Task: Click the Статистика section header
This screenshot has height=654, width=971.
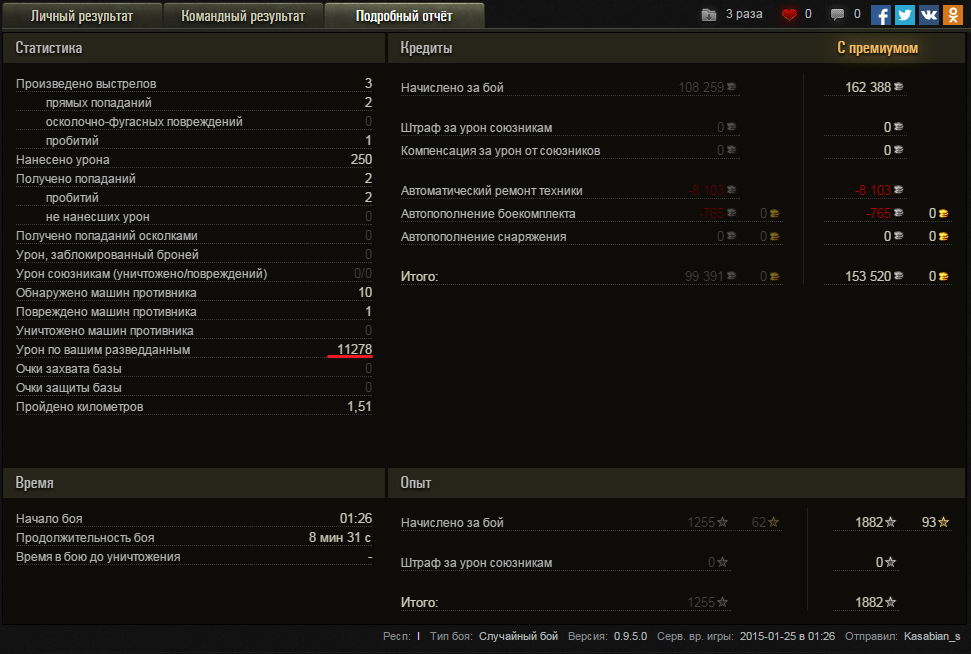Action: (x=48, y=48)
